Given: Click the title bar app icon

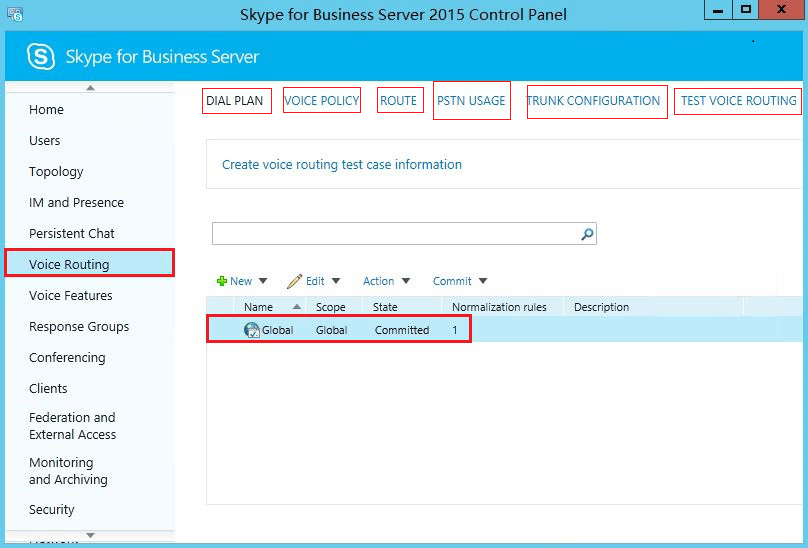Looking at the screenshot, I should pos(15,14).
